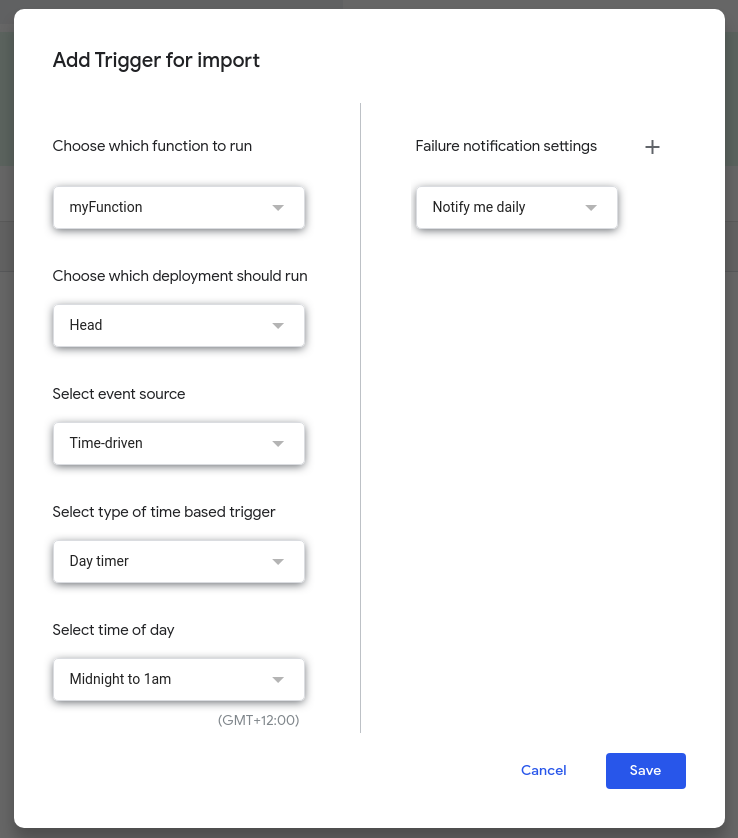The width and height of the screenshot is (738, 838).
Task: Click the 'Add Trigger for import' heading
Action: 156,60
